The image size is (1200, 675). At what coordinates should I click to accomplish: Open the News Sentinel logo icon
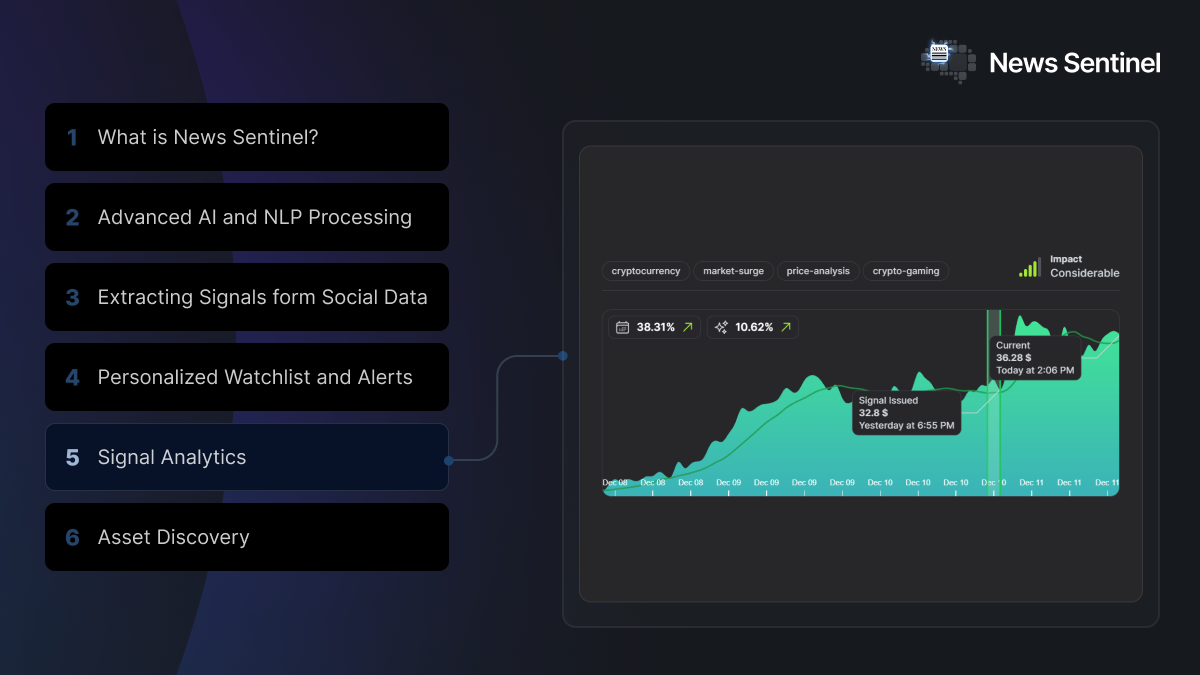(x=948, y=61)
